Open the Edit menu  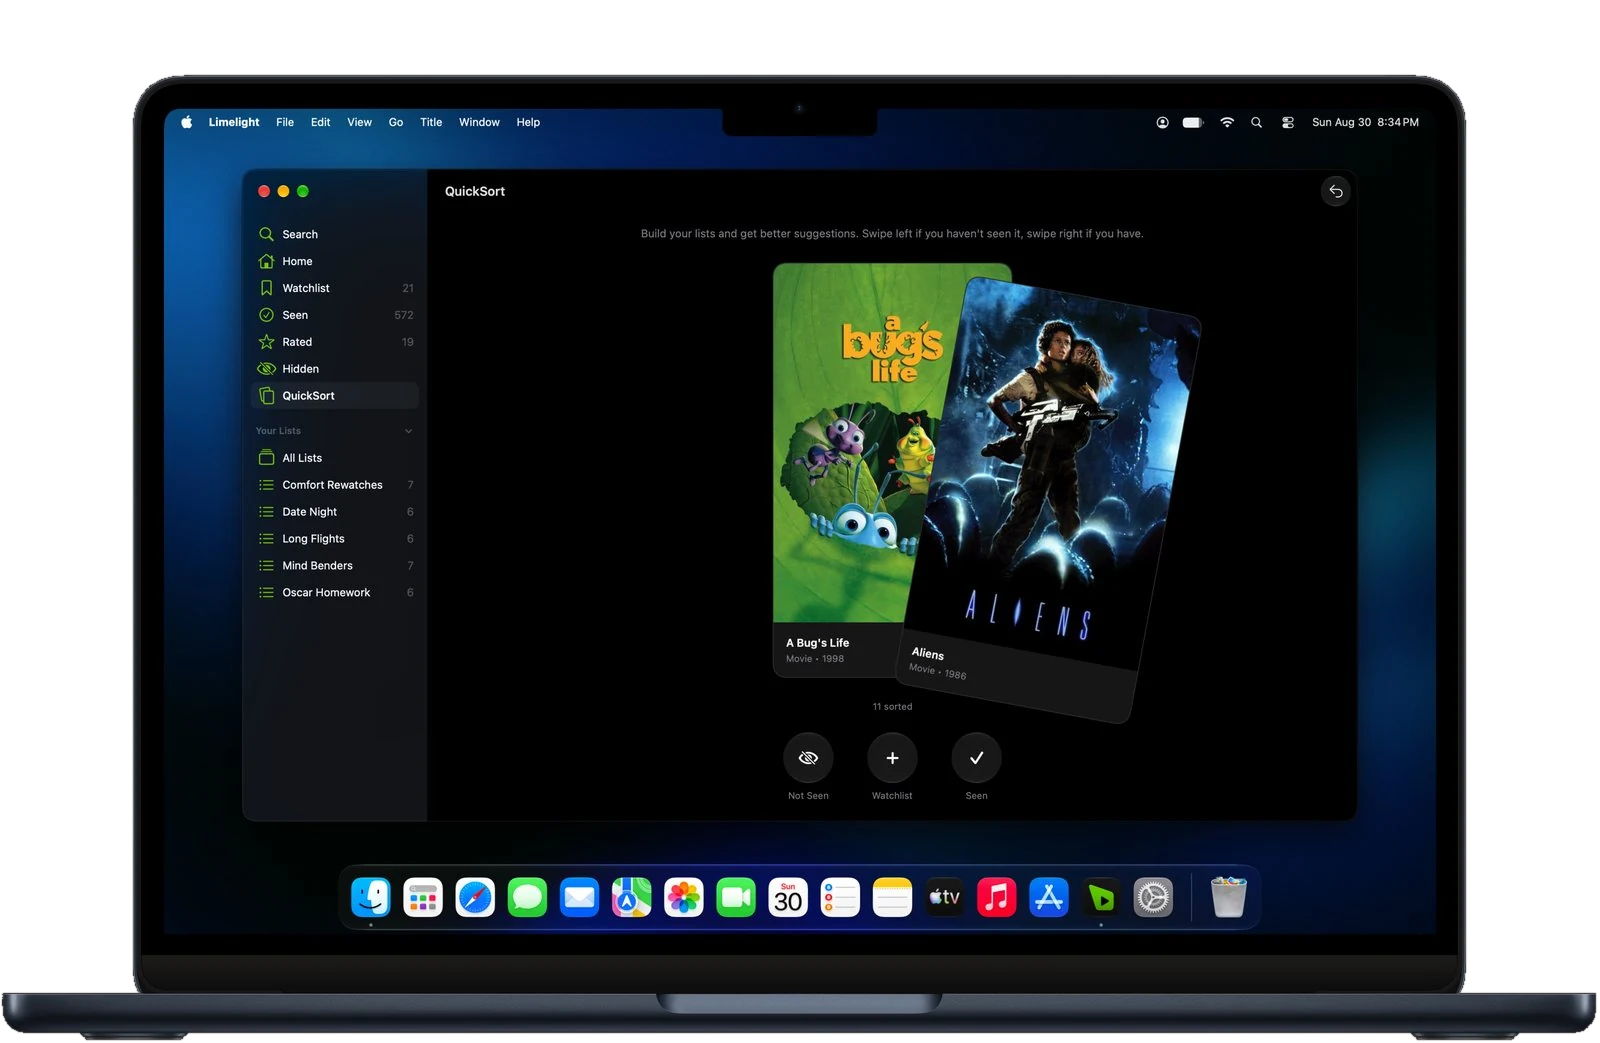pos(320,122)
